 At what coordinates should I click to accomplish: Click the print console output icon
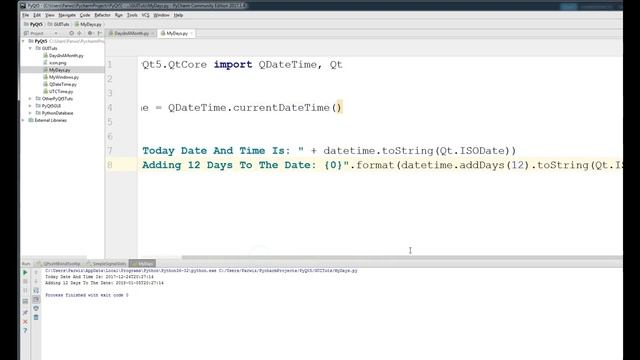[36, 308]
